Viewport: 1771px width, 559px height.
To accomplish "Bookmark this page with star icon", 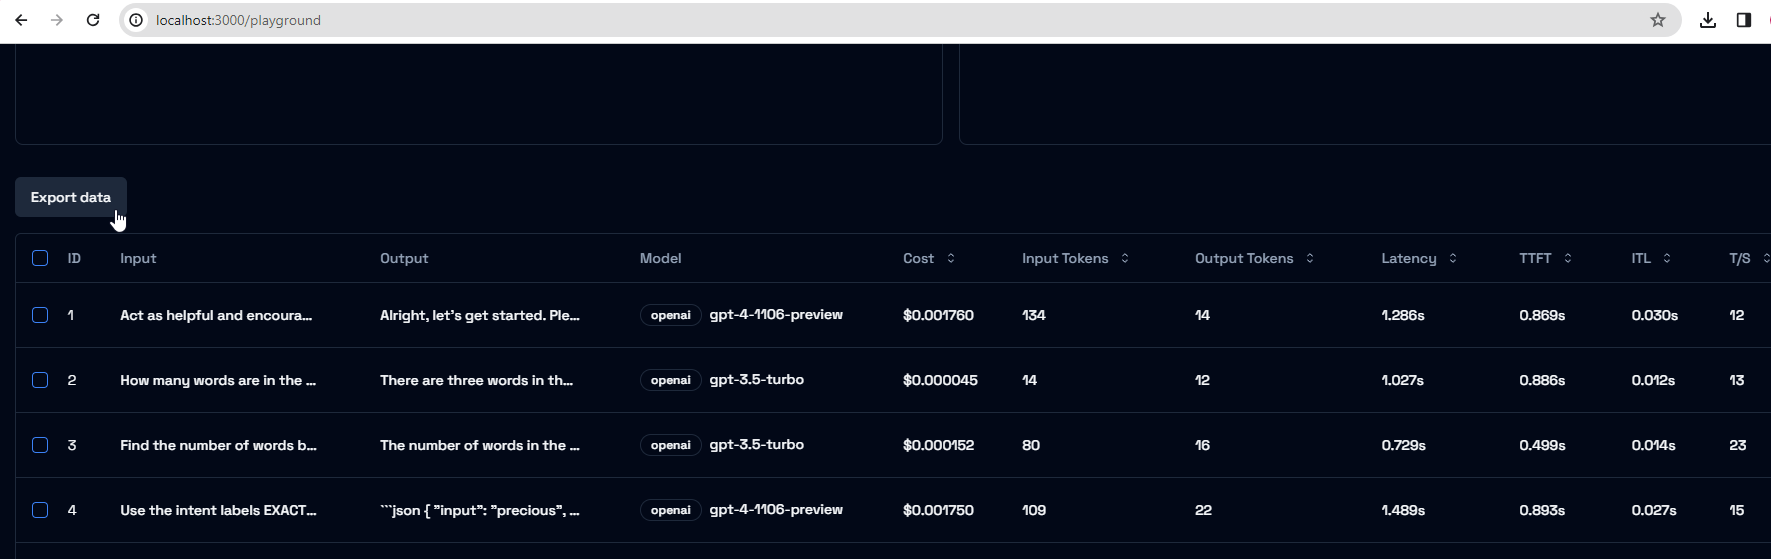I will (x=1657, y=20).
